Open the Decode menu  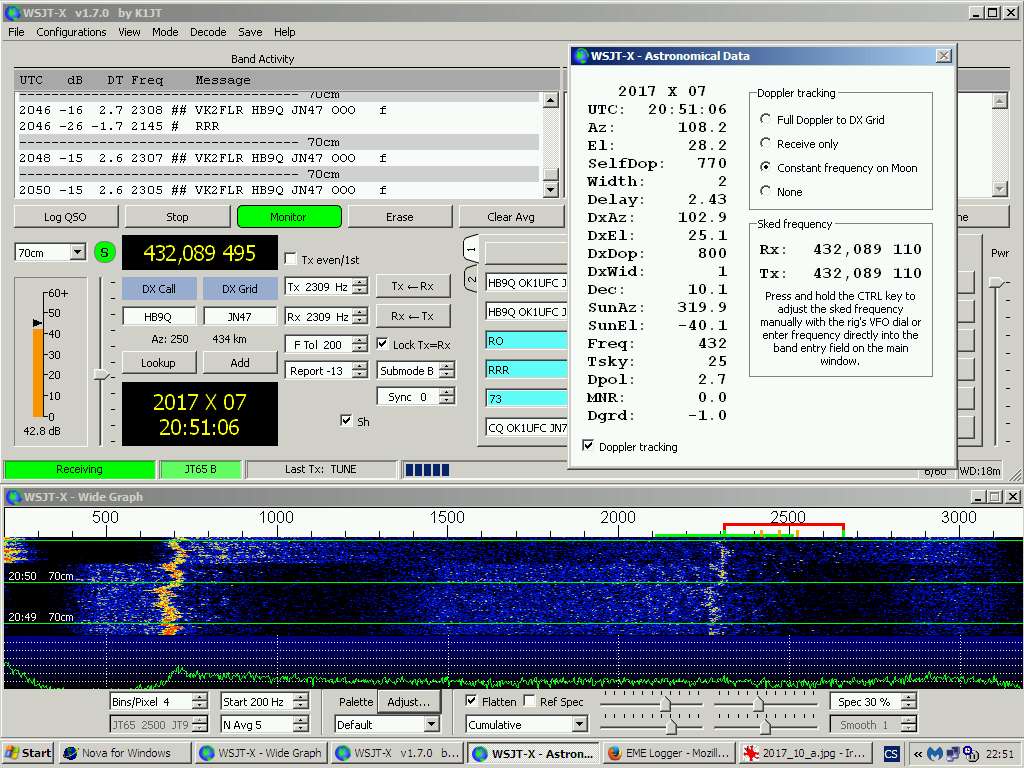[208, 32]
